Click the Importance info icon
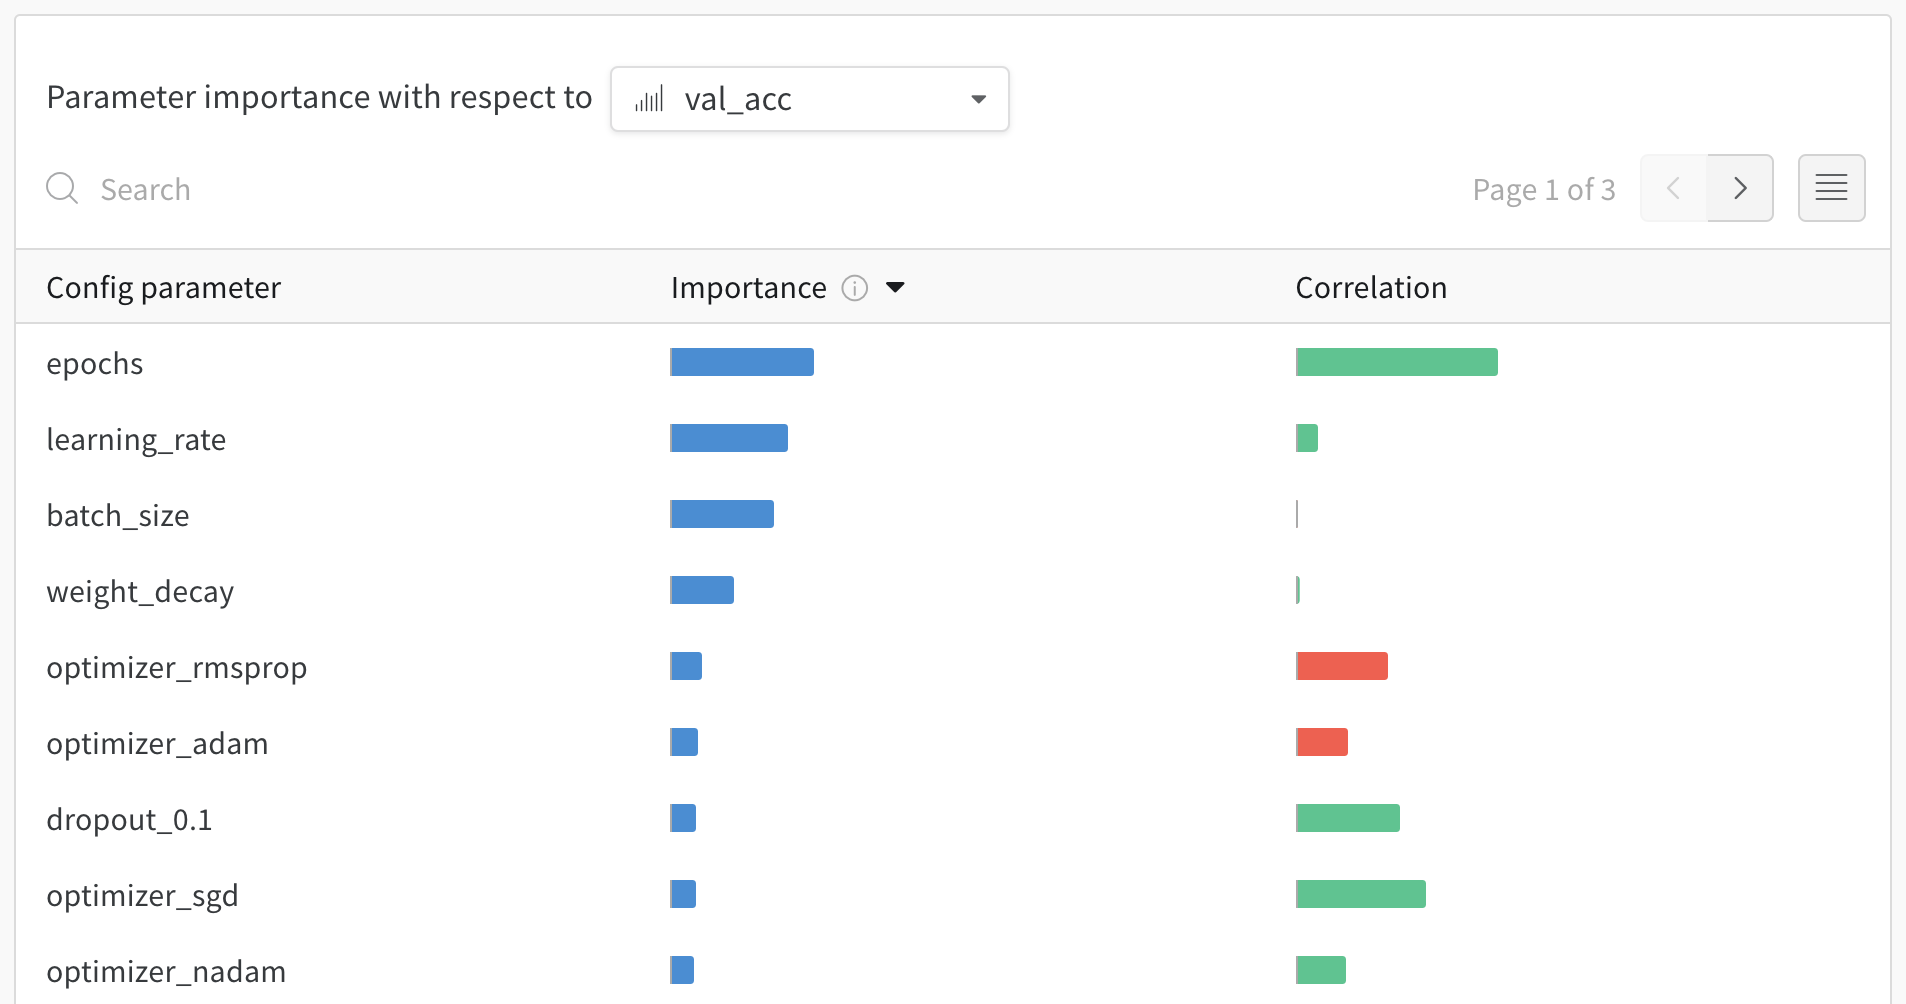 tap(853, 288)
